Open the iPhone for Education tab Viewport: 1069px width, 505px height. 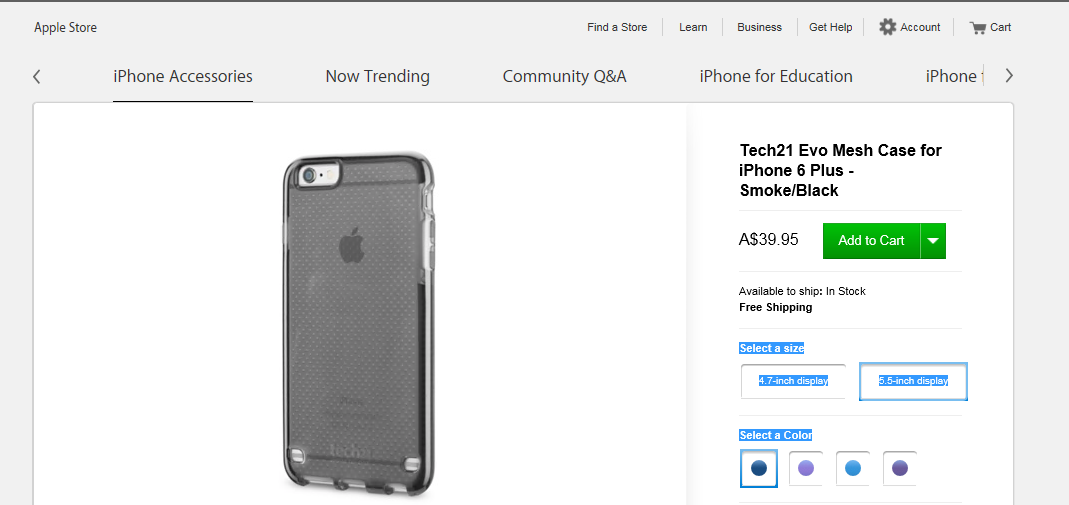pyautogui.click(x=776, y=76)
